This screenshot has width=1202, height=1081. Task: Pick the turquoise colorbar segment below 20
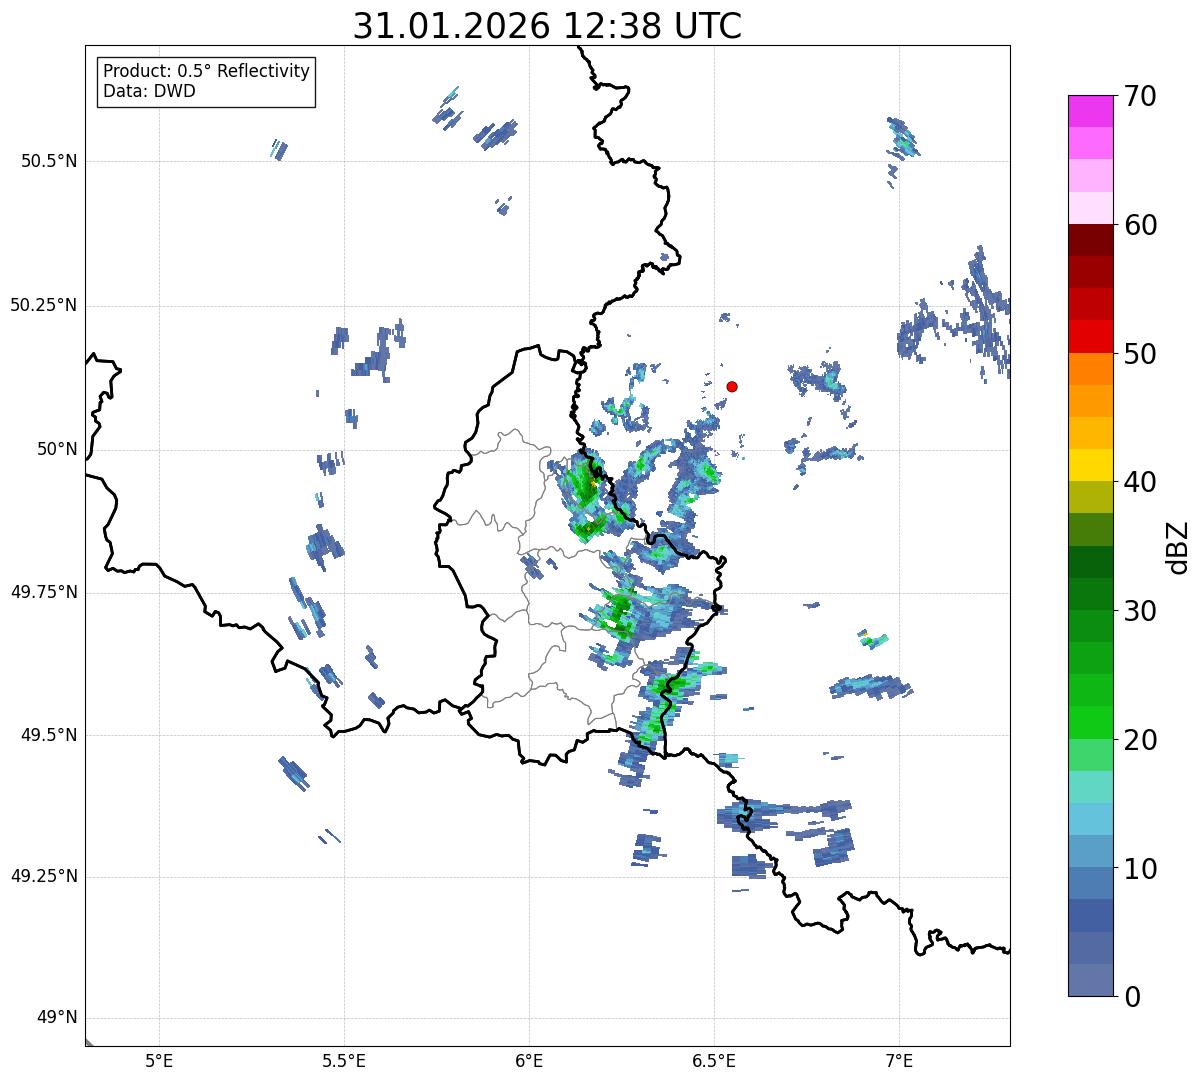pyautogui.click(x=1090, y=787)
